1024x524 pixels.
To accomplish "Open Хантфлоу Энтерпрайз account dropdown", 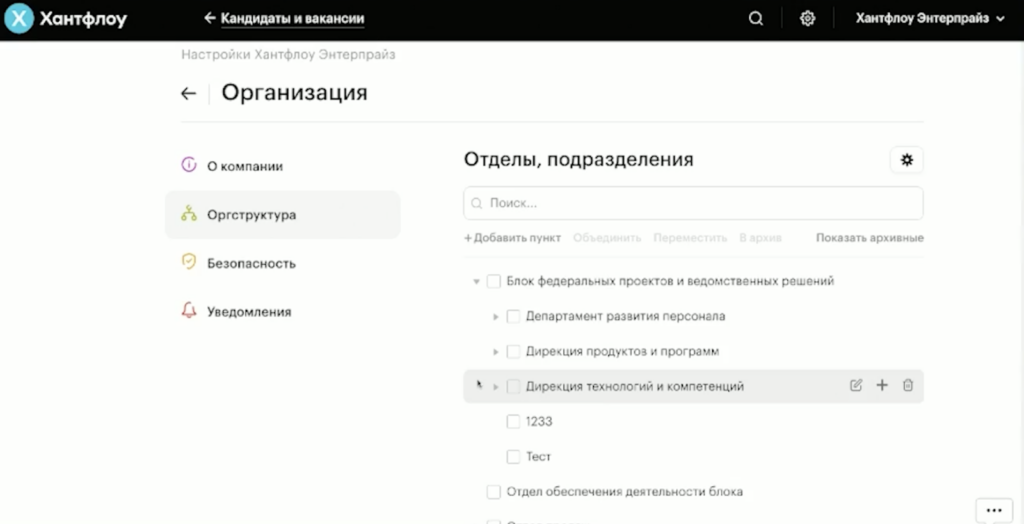I will coord(930,19).
